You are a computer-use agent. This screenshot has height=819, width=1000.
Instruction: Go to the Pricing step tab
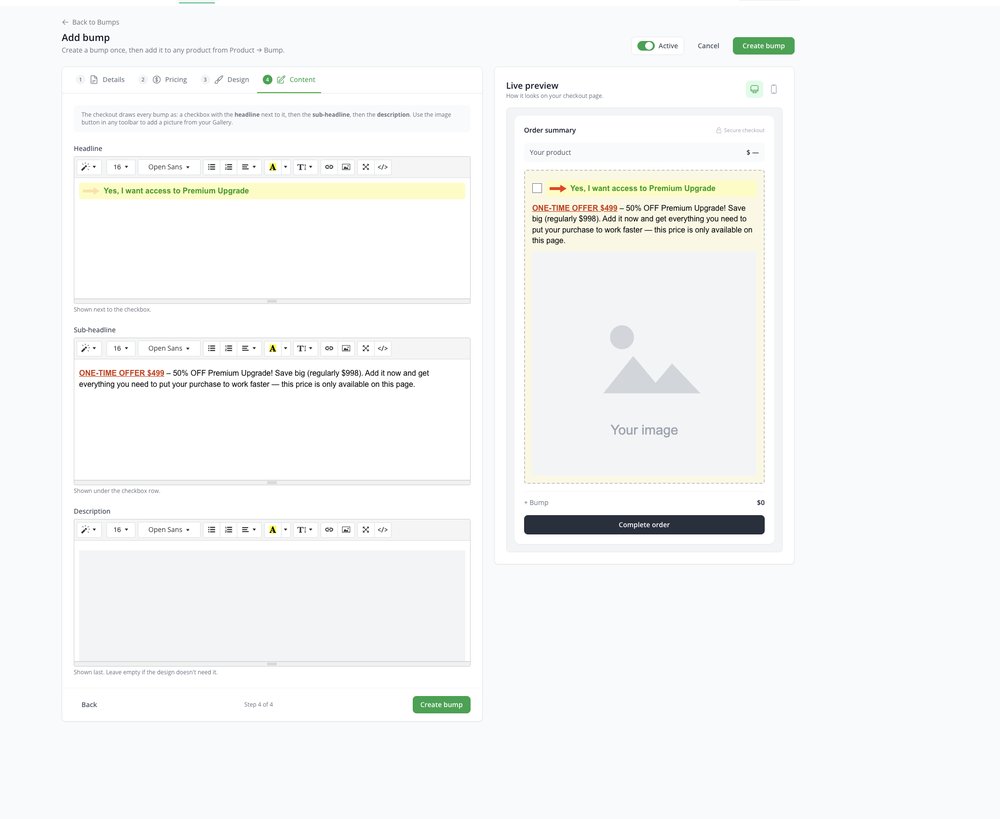[163, 80]
